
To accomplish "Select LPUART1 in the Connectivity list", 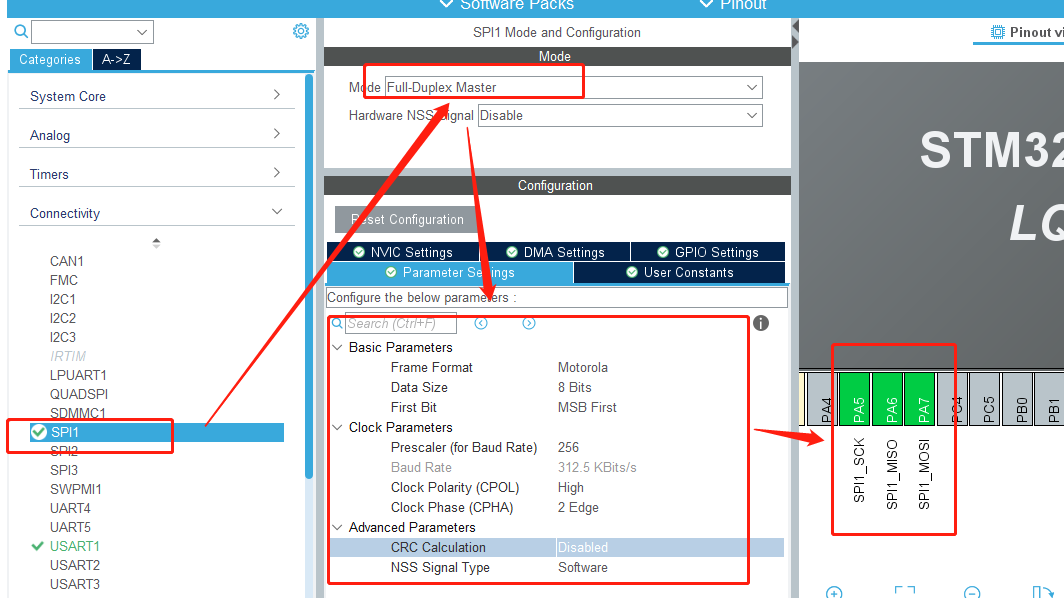I will click(x=78, y=375).
